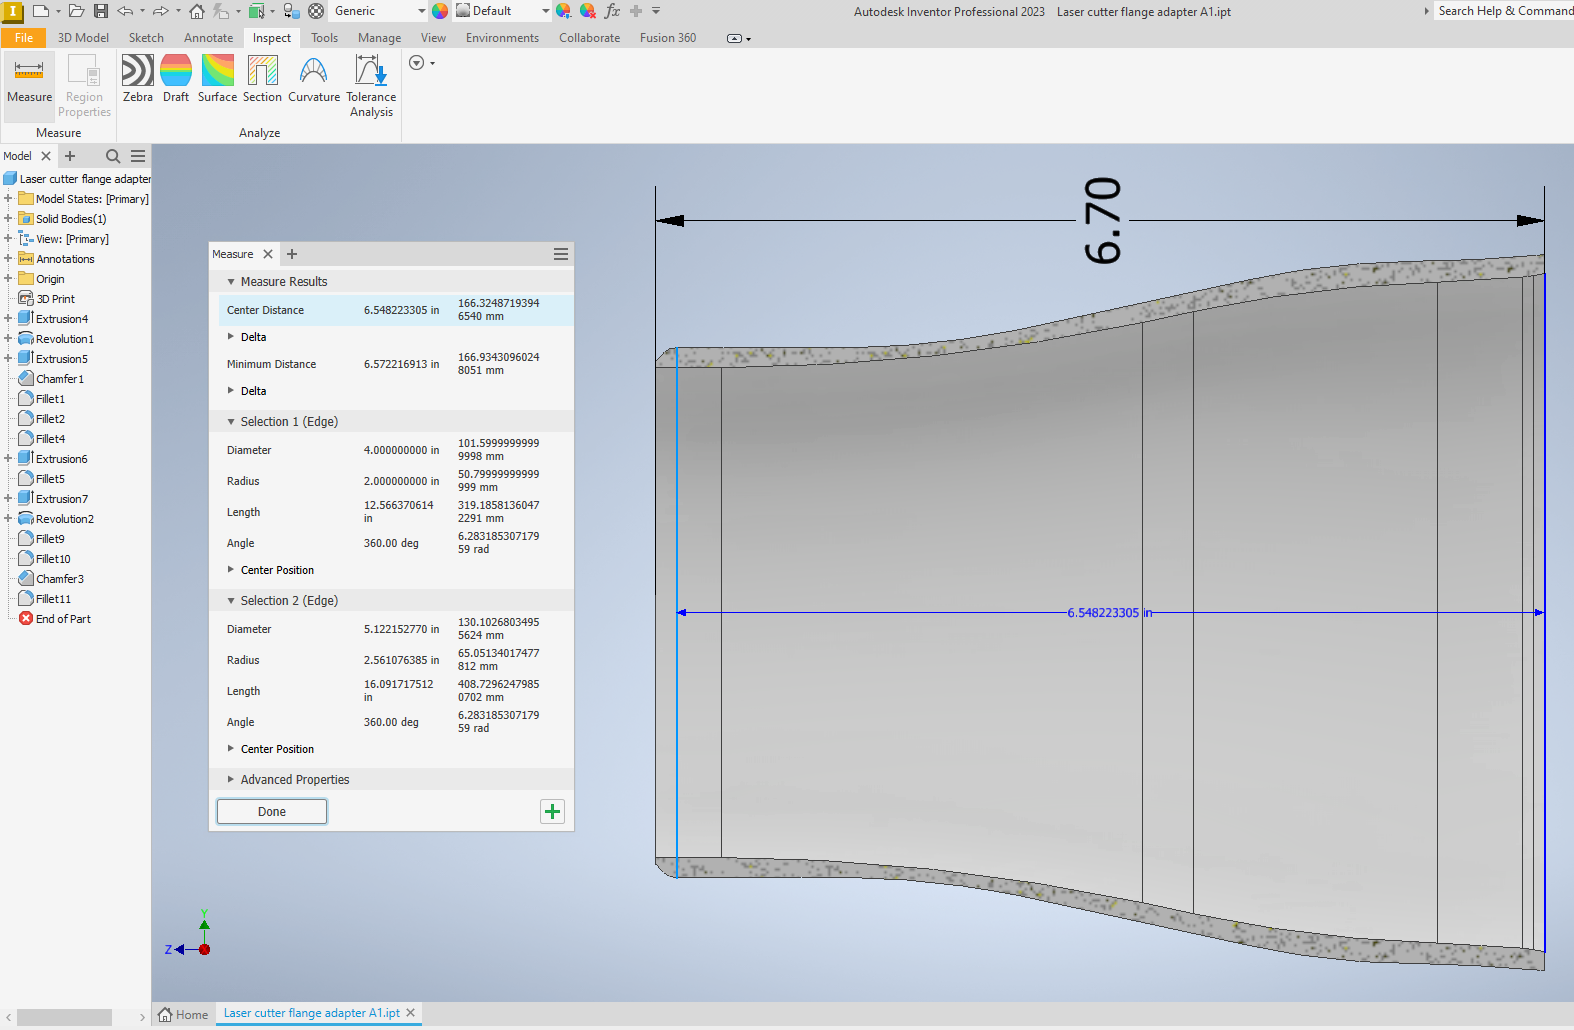Close the Model browser tab

click(46, 156)
